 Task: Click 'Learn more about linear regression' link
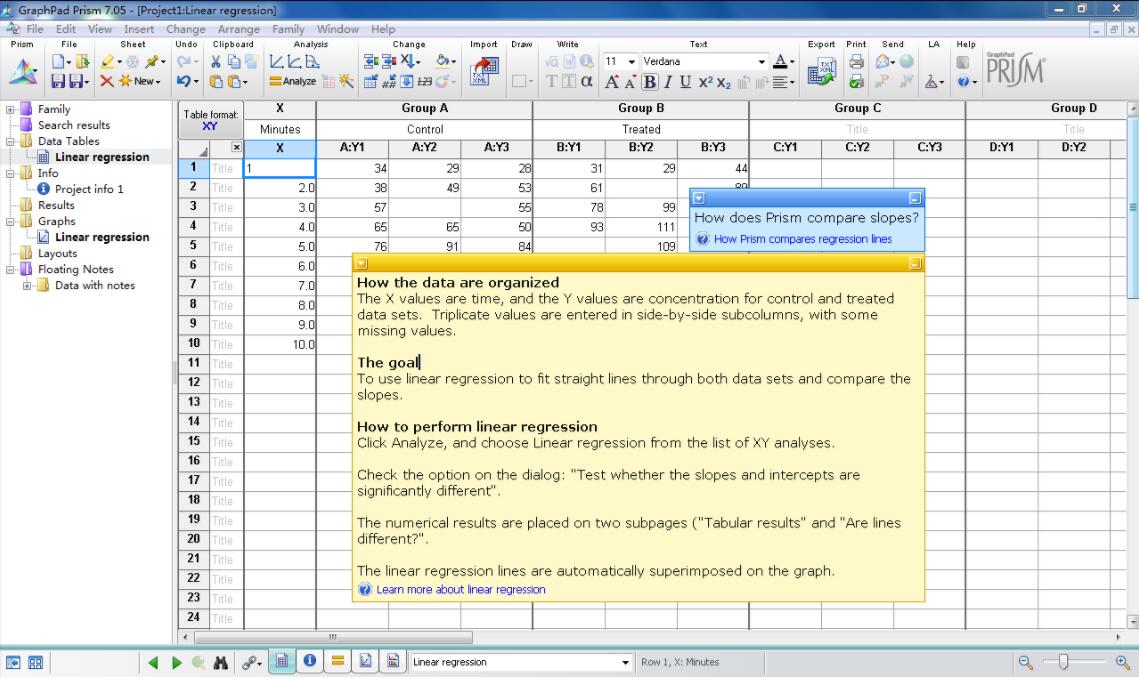click(461, 590)
